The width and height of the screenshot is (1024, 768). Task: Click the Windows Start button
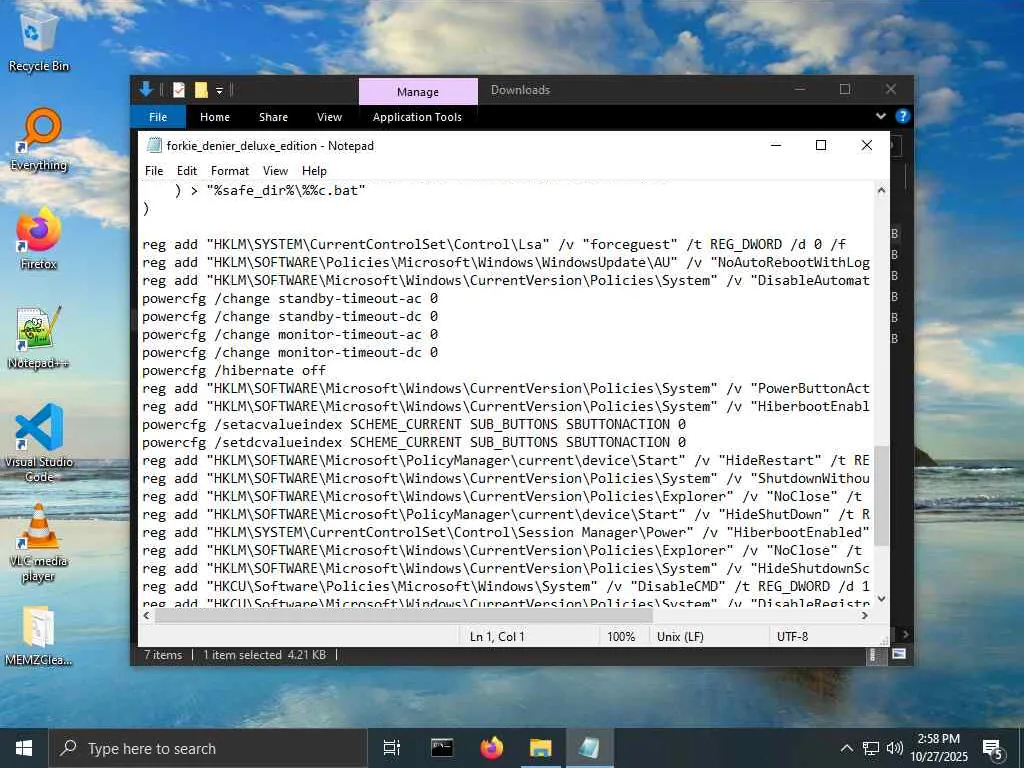(24, 748)
